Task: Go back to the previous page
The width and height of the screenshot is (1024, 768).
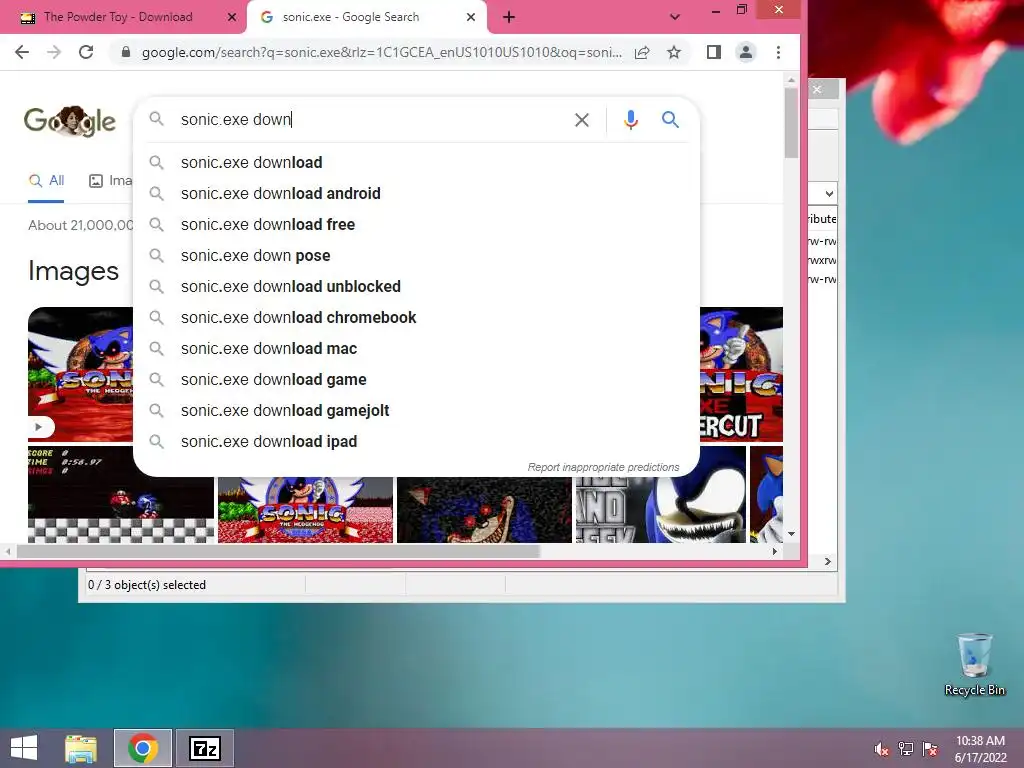Action: [x=22, y=52]
